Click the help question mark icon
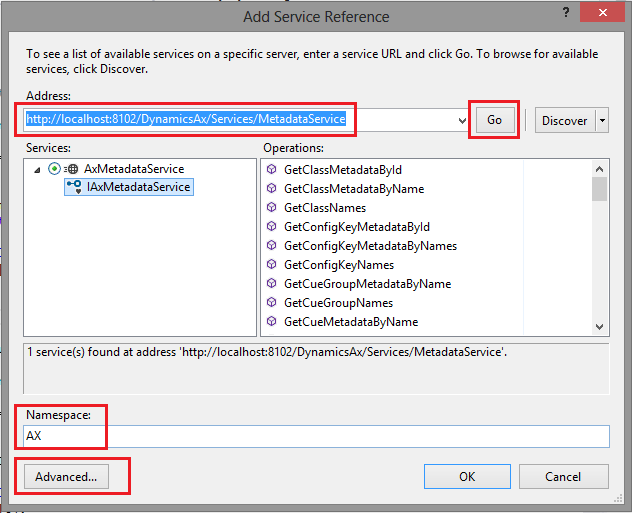 tap(566, 13)
